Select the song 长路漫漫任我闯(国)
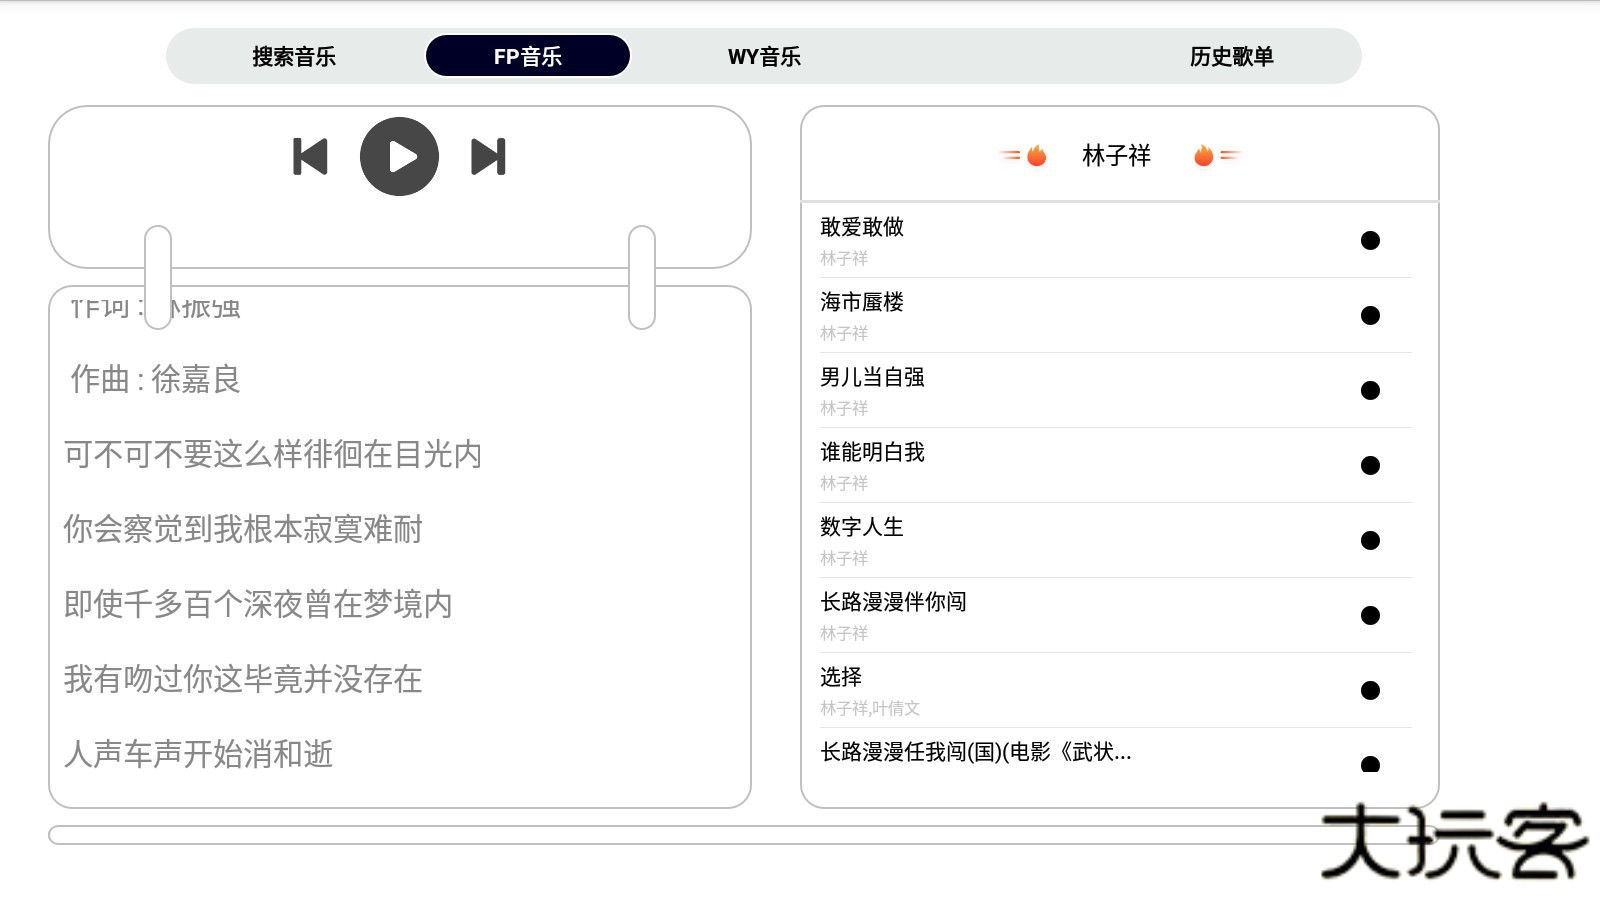The image size is (1600, 900). (x=974, y=754)
